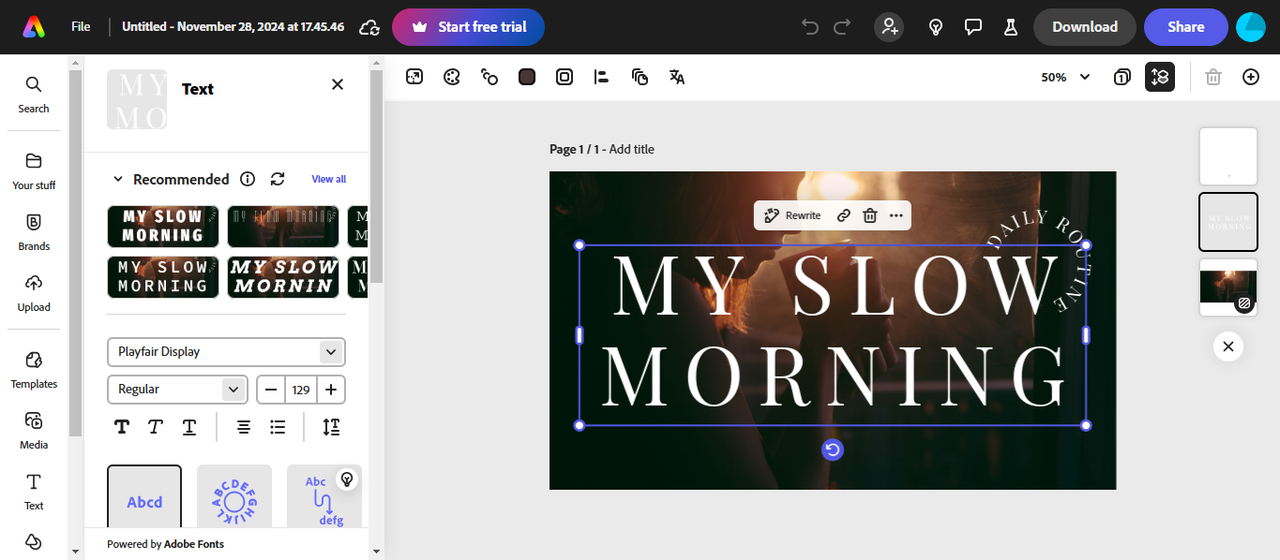Click Rewrite in floating text toolbar
The height and width of the screenshot is (560, 1280).
(x=793, y=215)
